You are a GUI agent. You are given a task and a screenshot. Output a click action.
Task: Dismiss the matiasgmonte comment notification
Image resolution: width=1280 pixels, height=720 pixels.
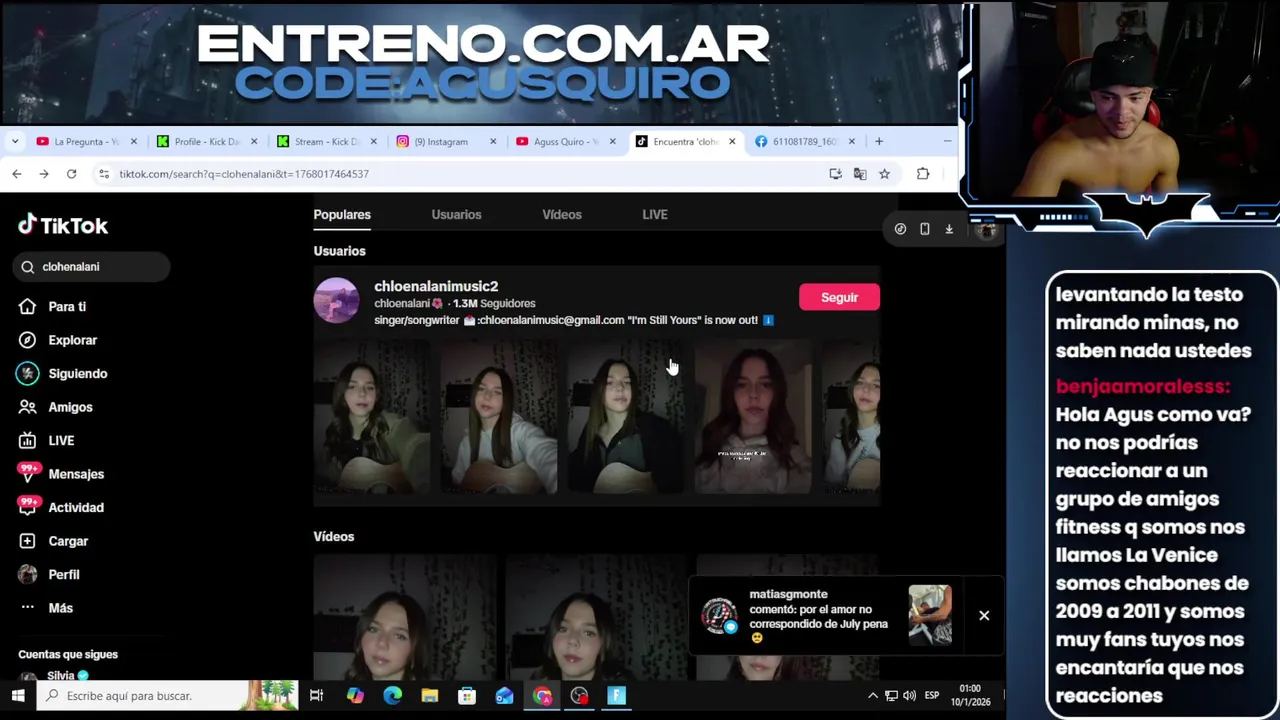coord(984,616)
